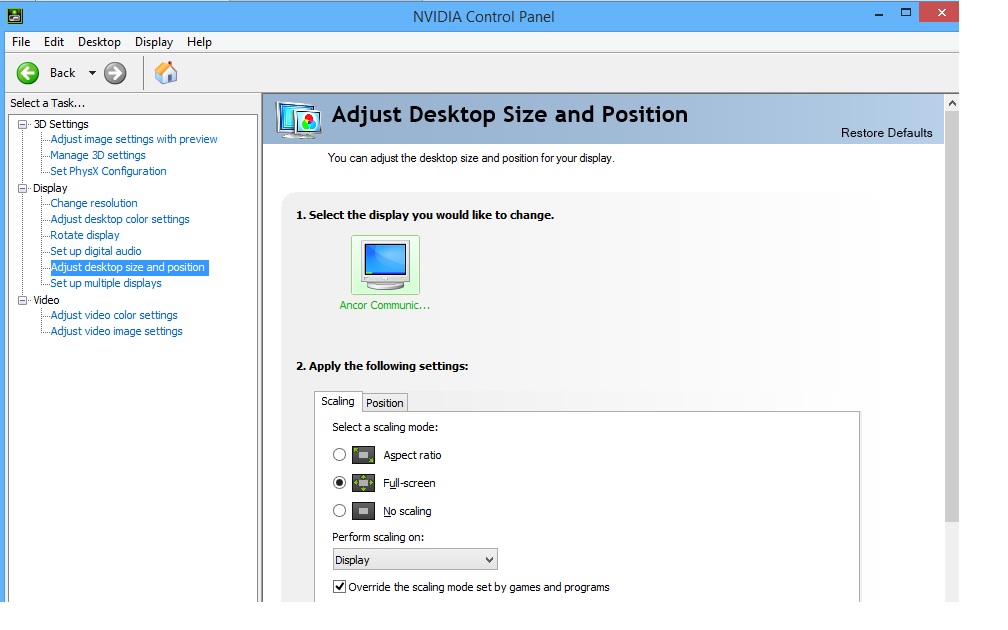Uncheck Override the scaling mode checkbox
Viewport: 1008px width, 630px height.
tap(339, 586)
